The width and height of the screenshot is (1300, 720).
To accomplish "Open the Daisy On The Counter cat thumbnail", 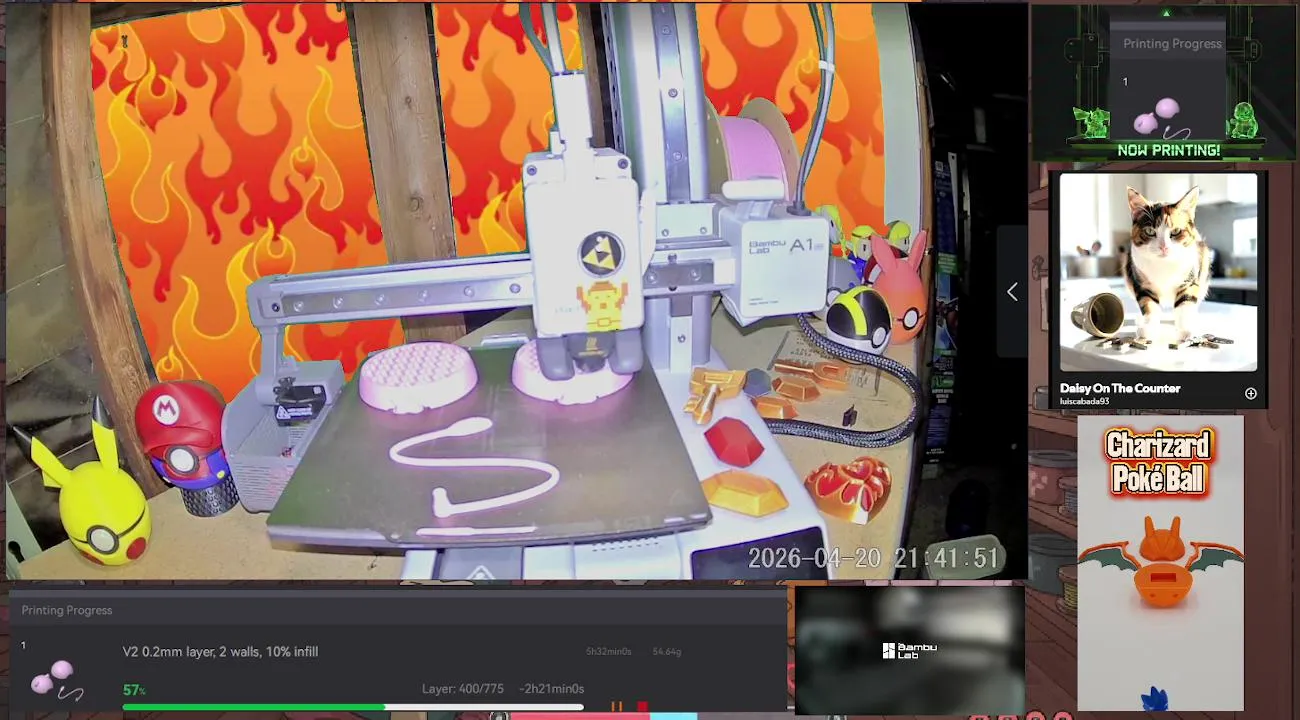I will (1158, 273).
